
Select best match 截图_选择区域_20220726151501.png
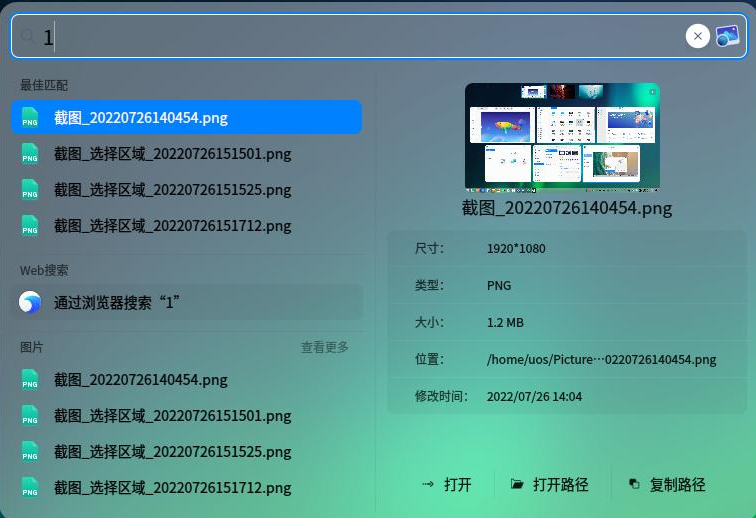coord(187,153)
